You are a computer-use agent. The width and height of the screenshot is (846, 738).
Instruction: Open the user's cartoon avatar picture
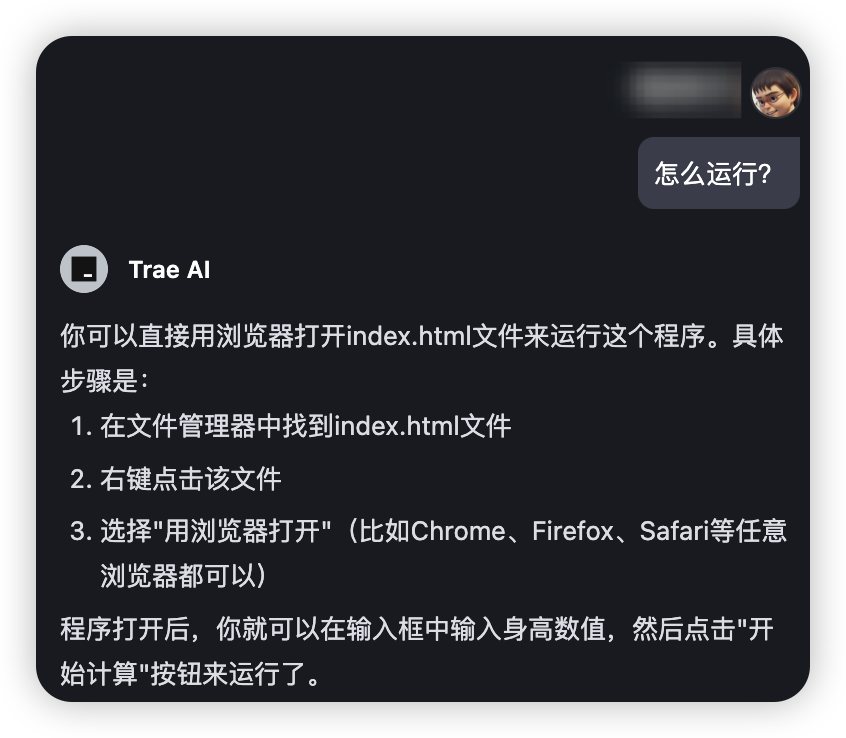tap(776, 92)
